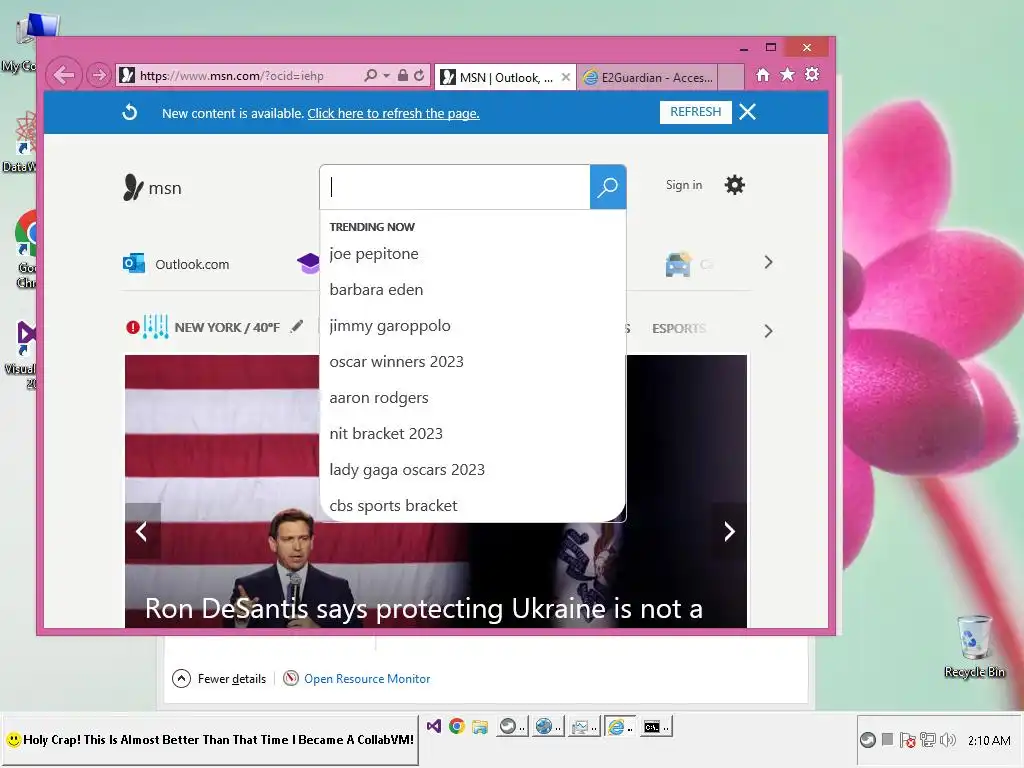Select trending search 'jimmy garoppolo'
Viewport: 1024px width, 768px height.
tap(390, 326)
